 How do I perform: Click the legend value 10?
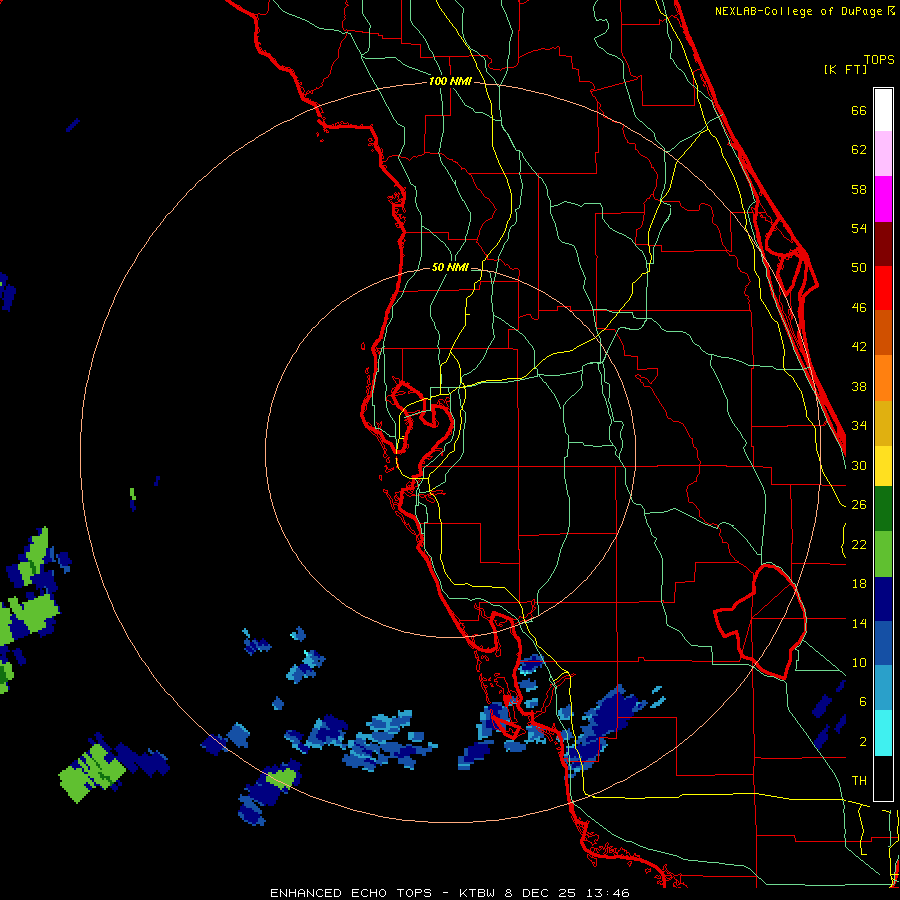pyautogui.click(x=859, y=662)
